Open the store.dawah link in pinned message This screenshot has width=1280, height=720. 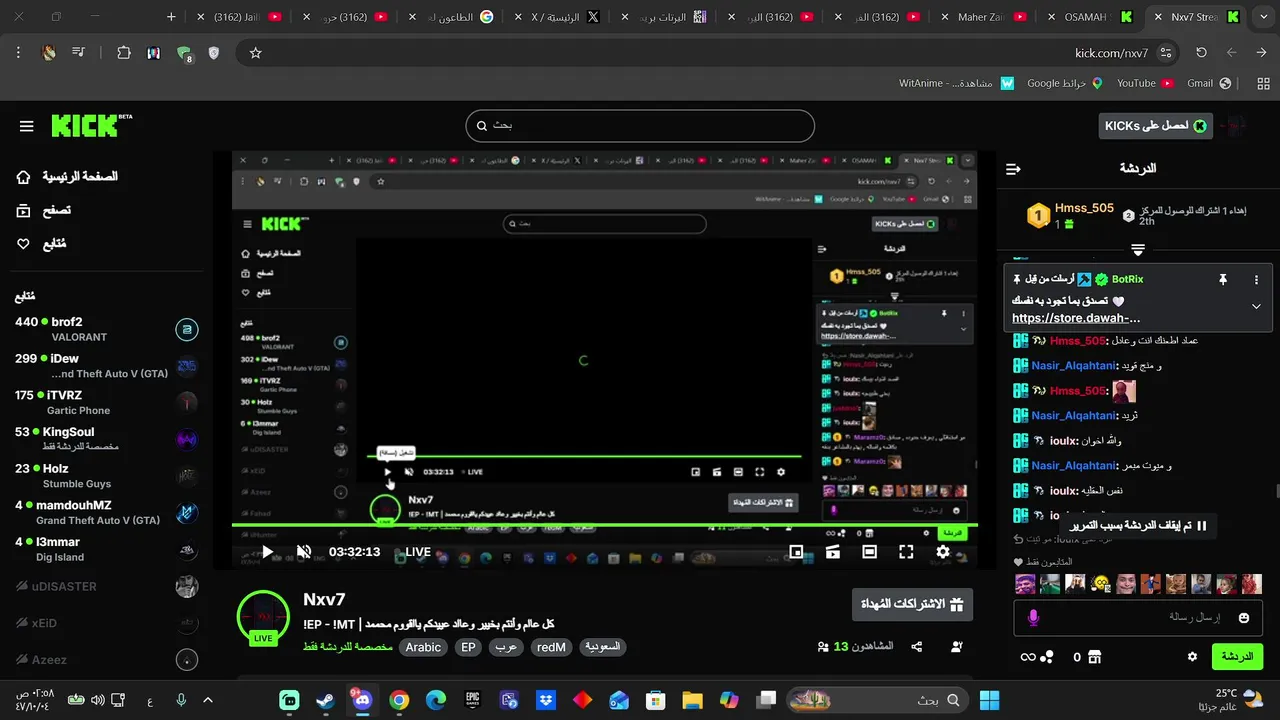click(x=1076, y=318)
